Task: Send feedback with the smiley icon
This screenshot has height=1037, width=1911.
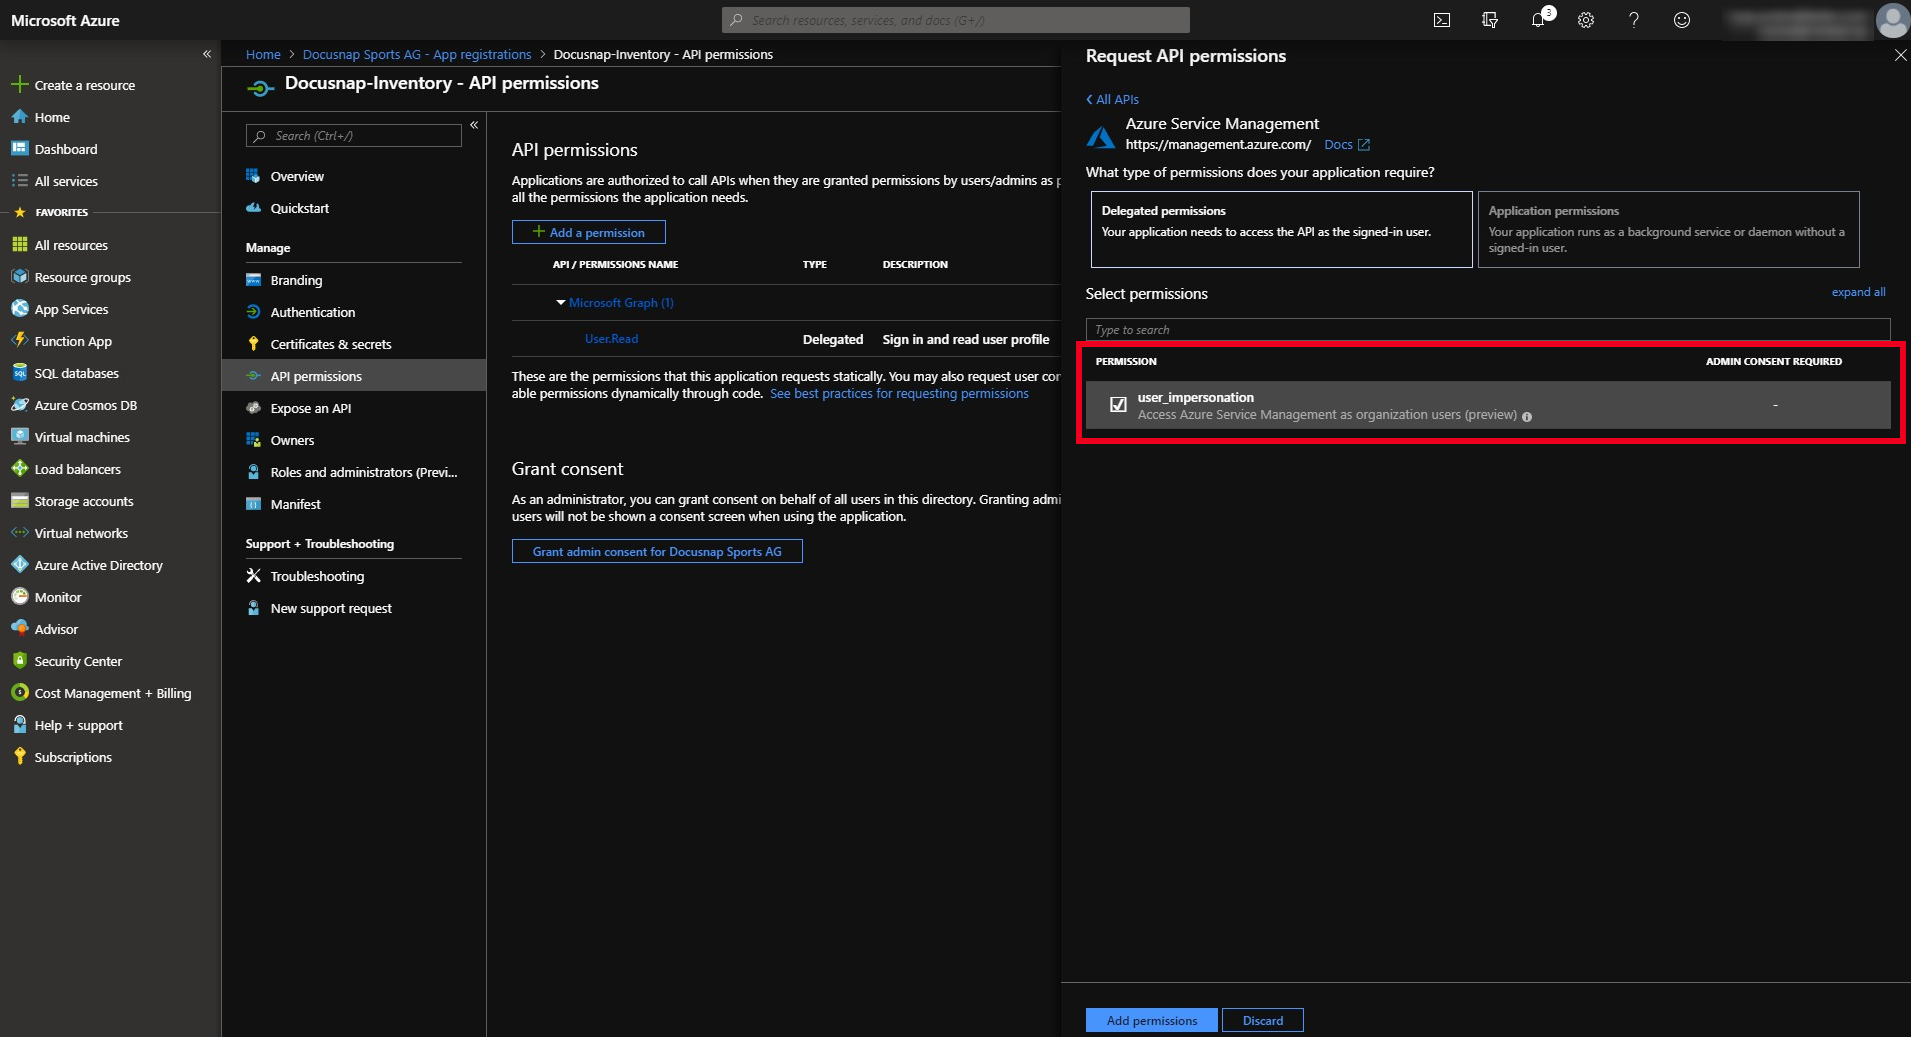Action: point(1682,20)
